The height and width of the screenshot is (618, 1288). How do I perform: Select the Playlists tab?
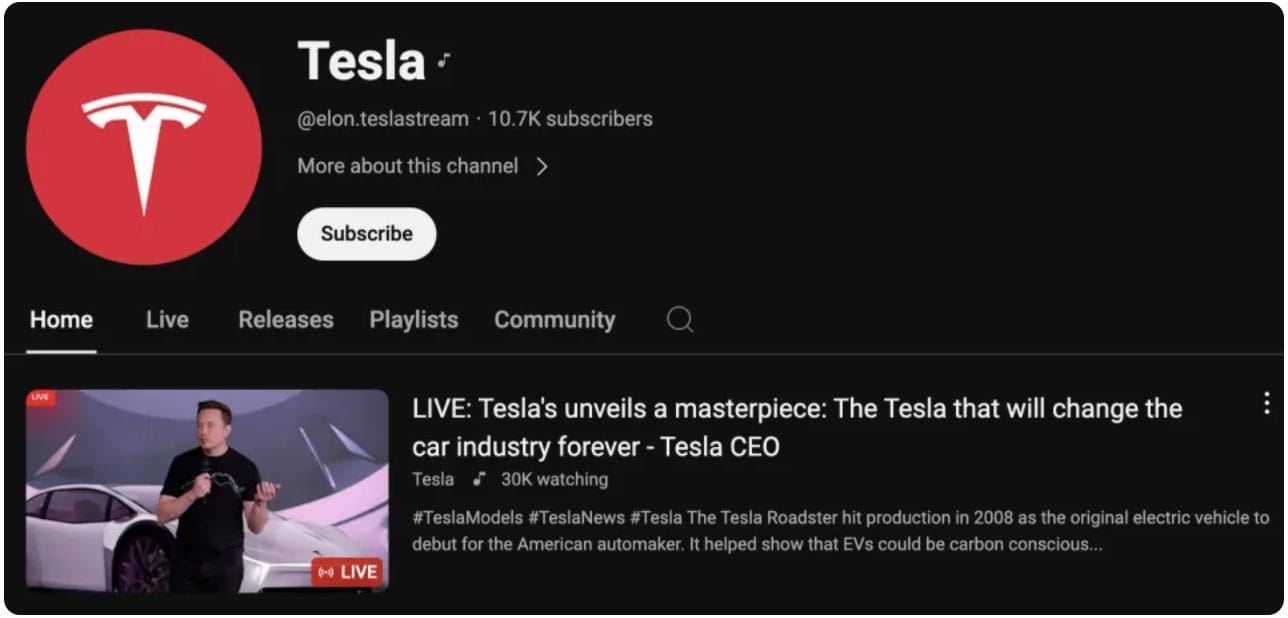coord(414,320)
